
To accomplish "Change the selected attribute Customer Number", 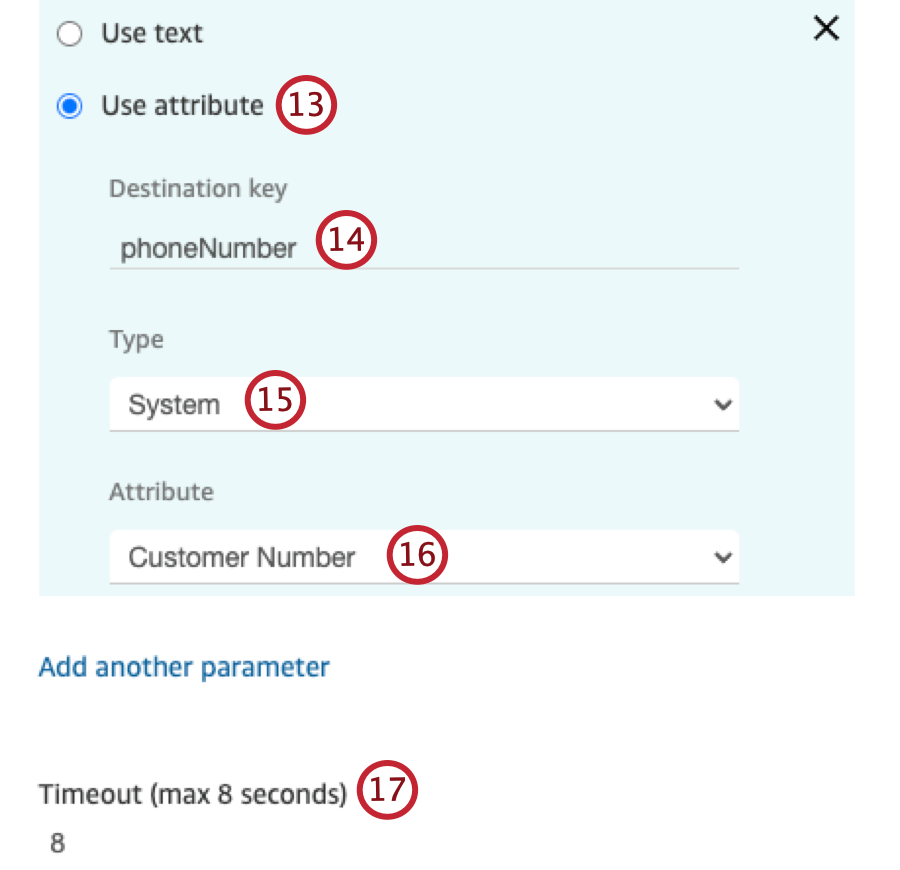I will [x=424, y=557].
